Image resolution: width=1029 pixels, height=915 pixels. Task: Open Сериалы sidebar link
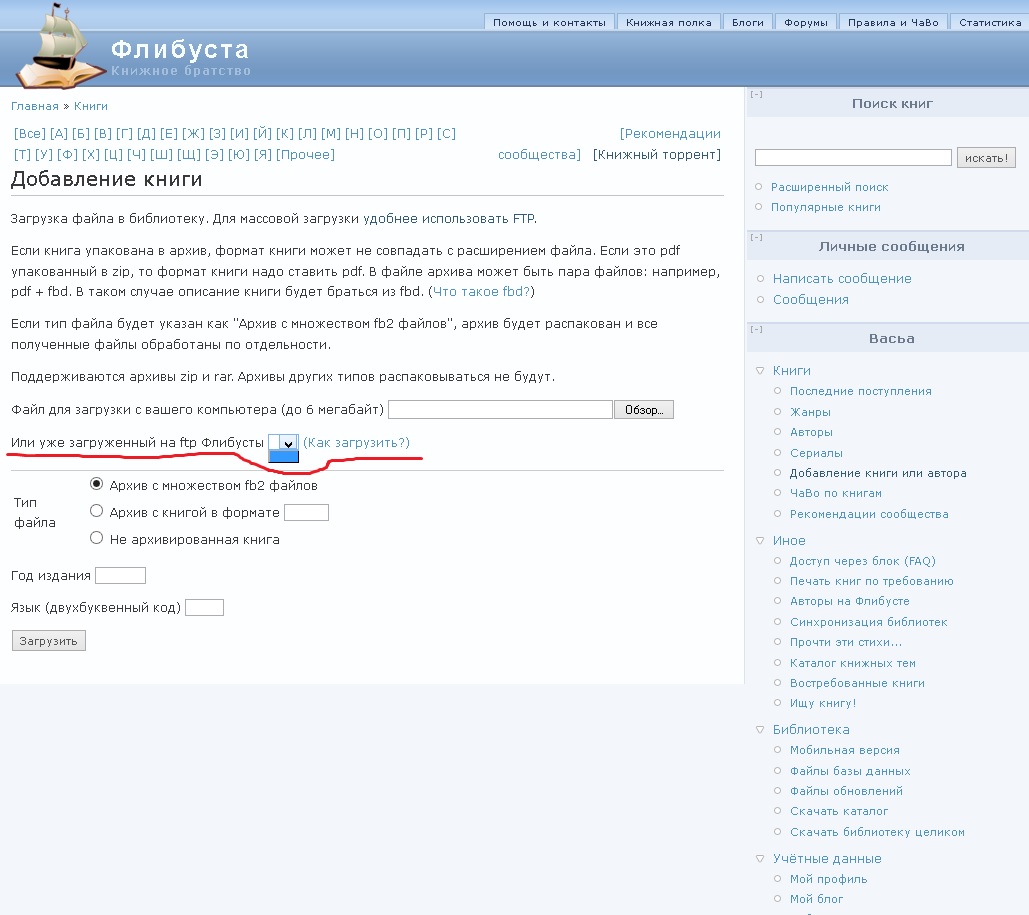pos(816,454)
